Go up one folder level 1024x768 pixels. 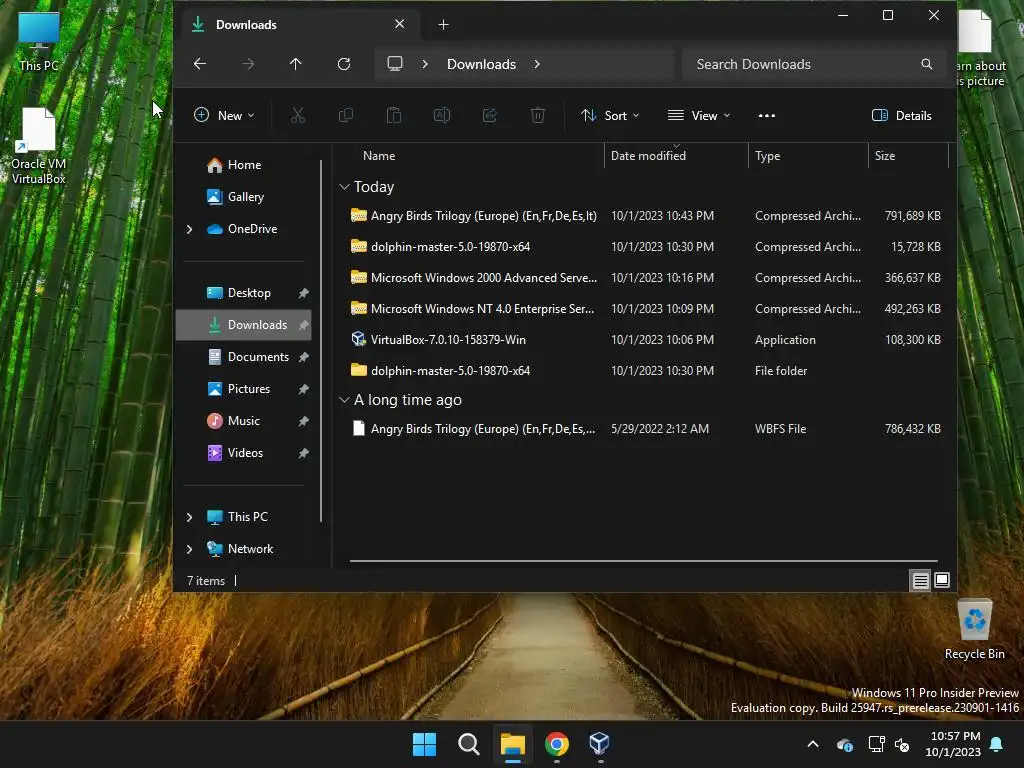[296, 64]
